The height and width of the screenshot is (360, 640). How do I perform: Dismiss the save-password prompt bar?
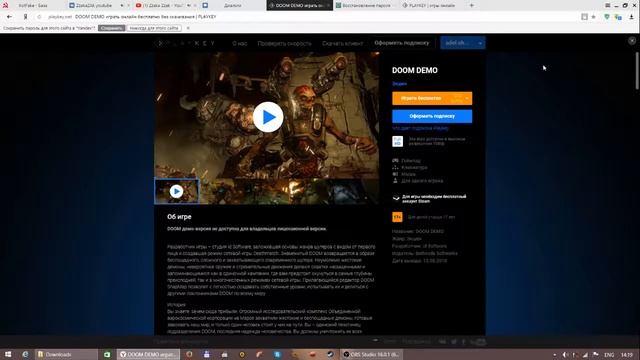pyautogui.click(x=188, y=28)
